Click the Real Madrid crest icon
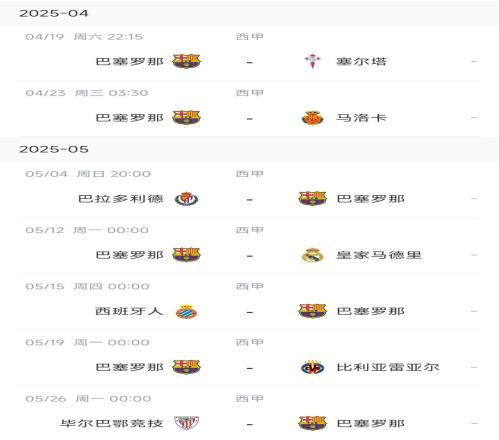This screenshot has width=500, height=440. (x=312, y=255)
